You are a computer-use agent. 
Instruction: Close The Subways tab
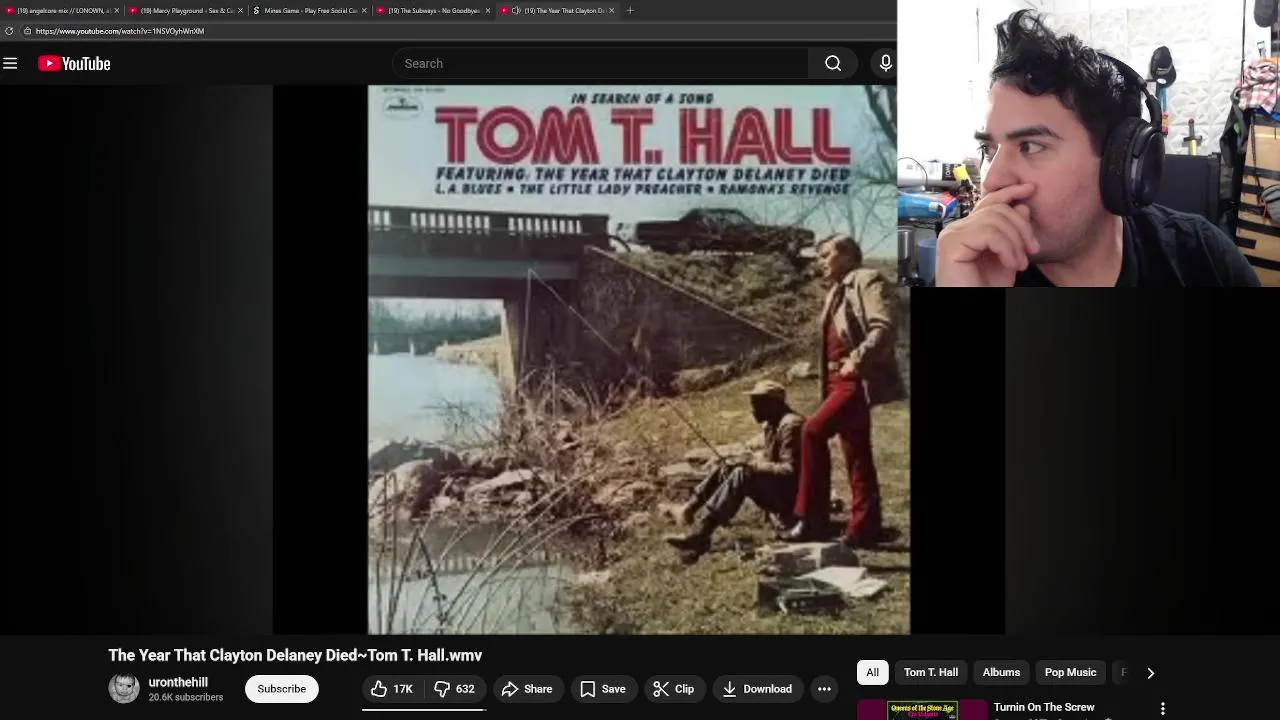487,10
